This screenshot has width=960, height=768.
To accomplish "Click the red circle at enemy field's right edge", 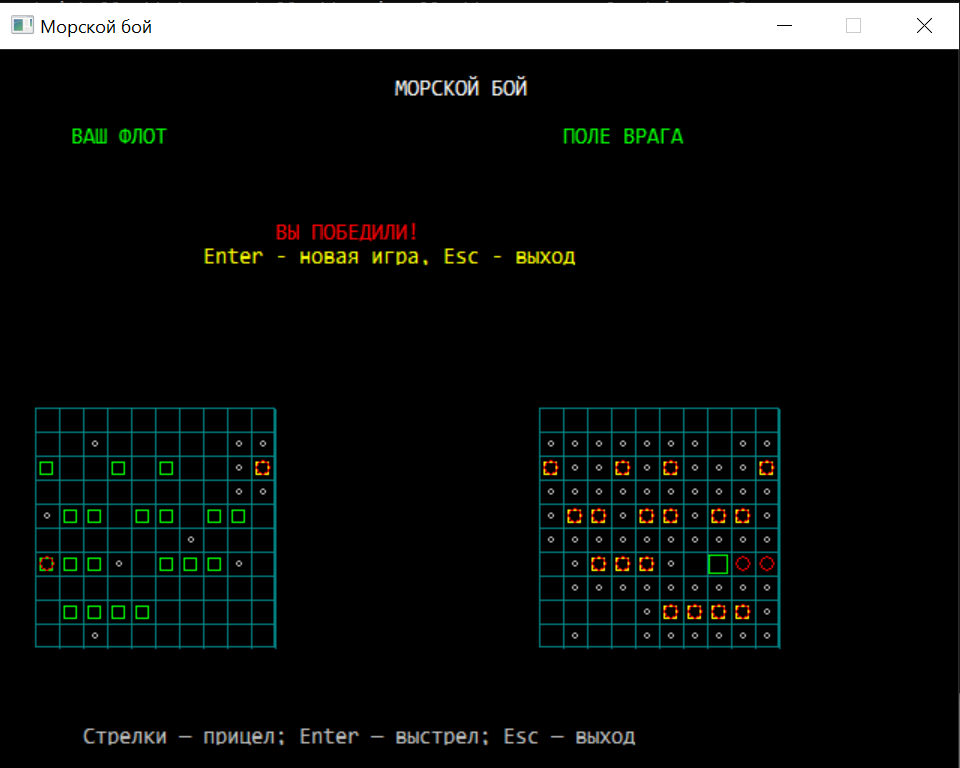I will click(x=767, y=564).
